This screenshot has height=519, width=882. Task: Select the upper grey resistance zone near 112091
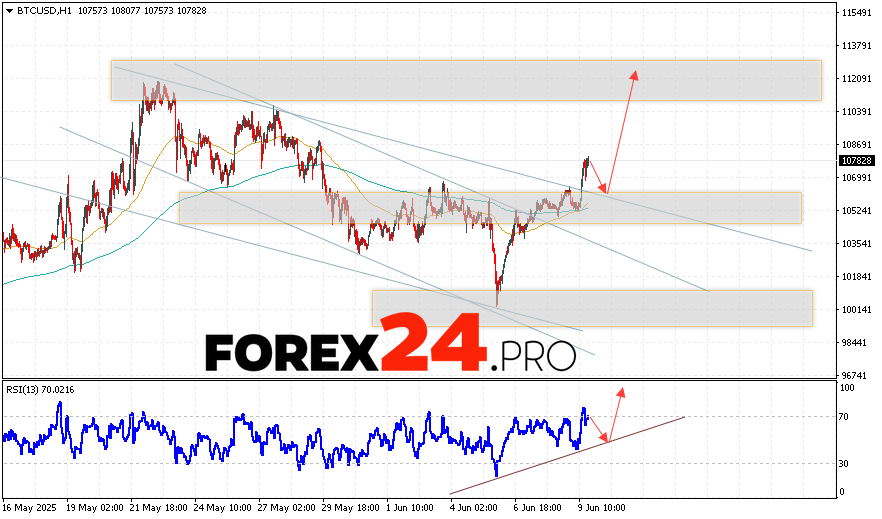pyautogui.click(x=465, y=80)
